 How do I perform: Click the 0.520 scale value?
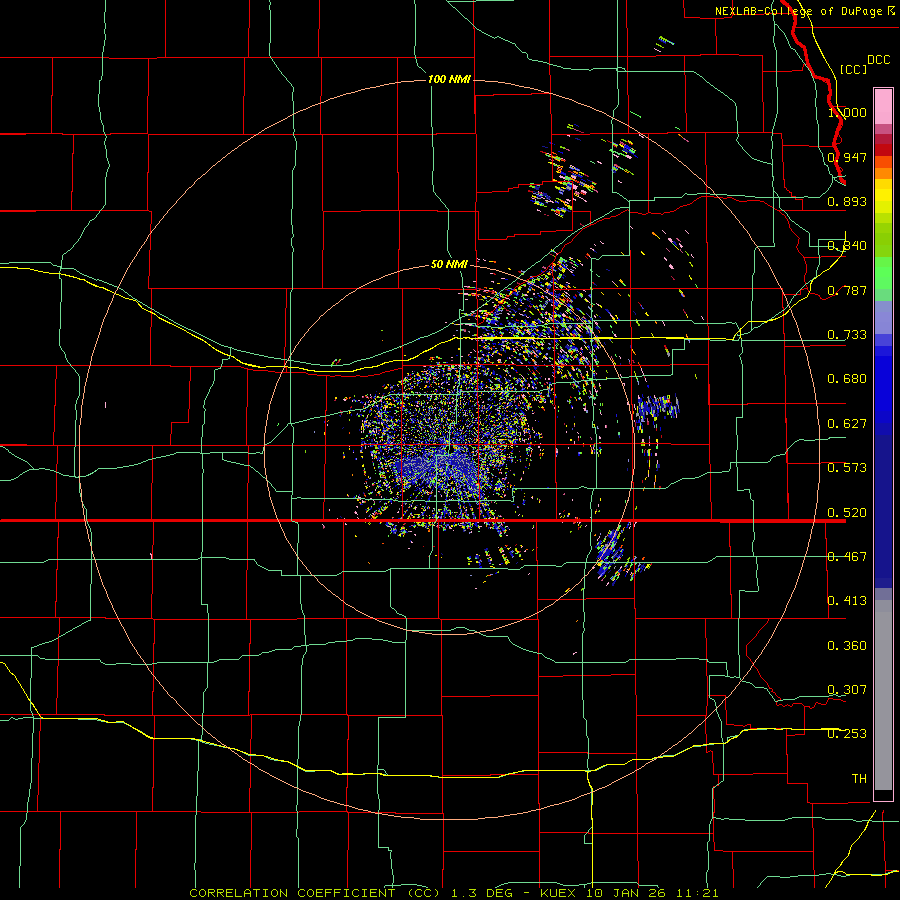pos(847,513)
